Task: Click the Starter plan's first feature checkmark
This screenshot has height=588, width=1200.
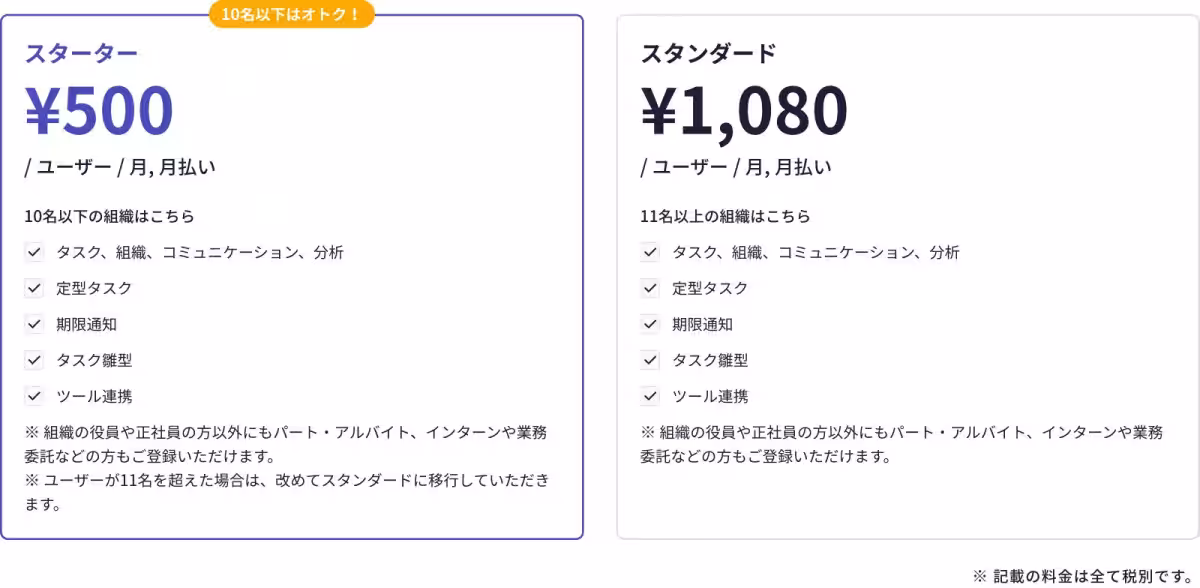Action: (x=35, y=252)
